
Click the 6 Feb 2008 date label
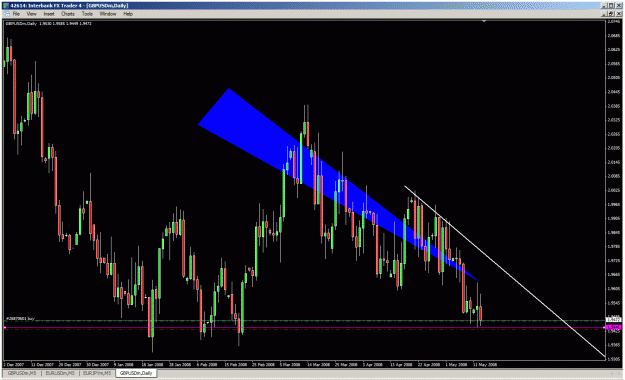tap(207, 364)
